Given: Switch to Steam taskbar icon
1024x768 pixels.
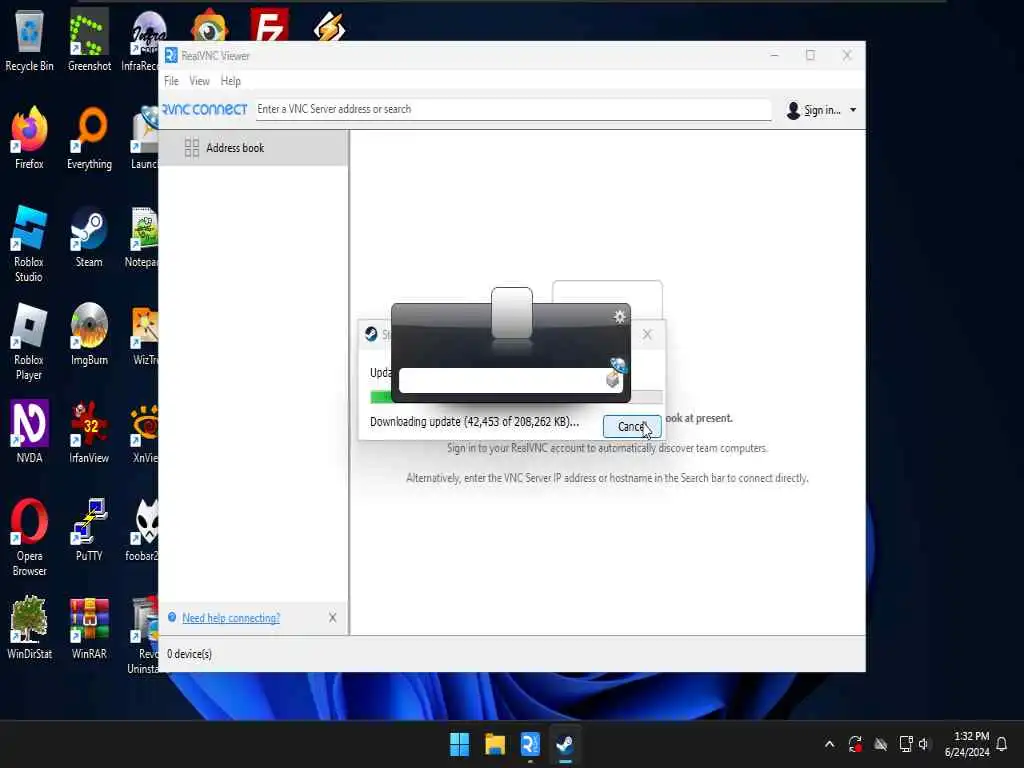Looking at the screenshot, I should click(x=565, y=744).
